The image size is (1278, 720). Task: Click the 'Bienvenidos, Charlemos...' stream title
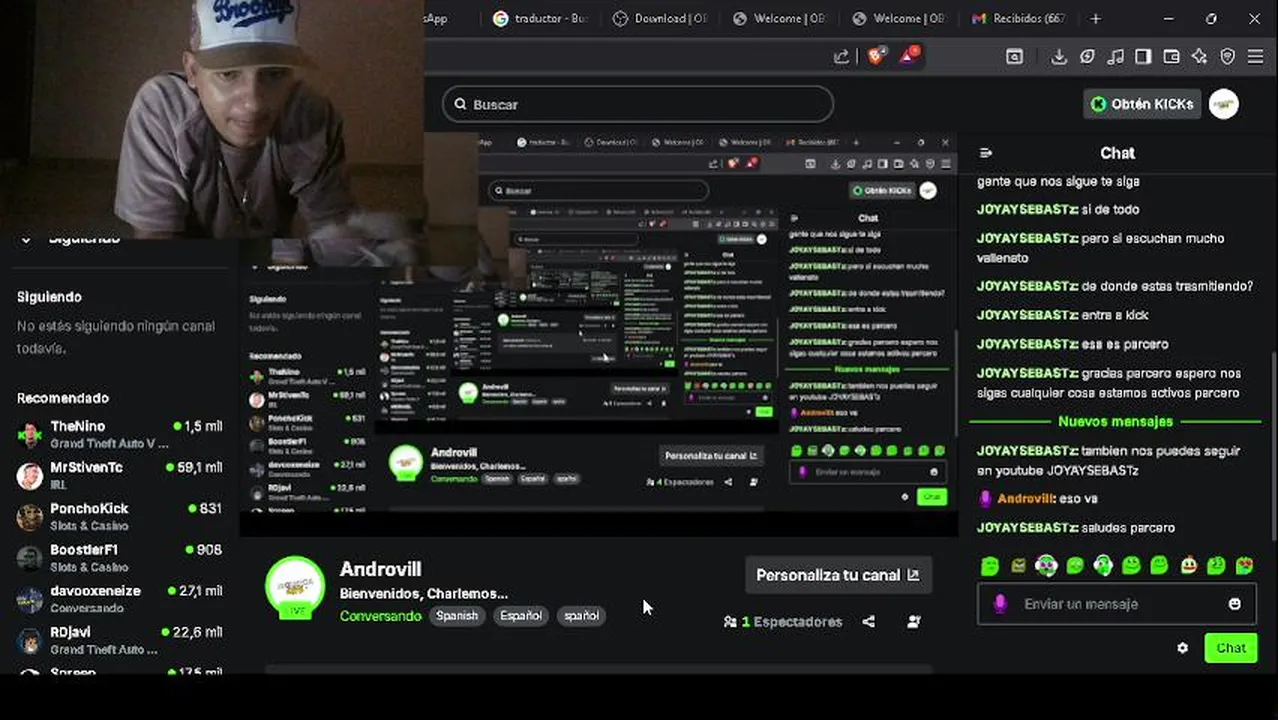pyautogui.click(x=423, y=593)
